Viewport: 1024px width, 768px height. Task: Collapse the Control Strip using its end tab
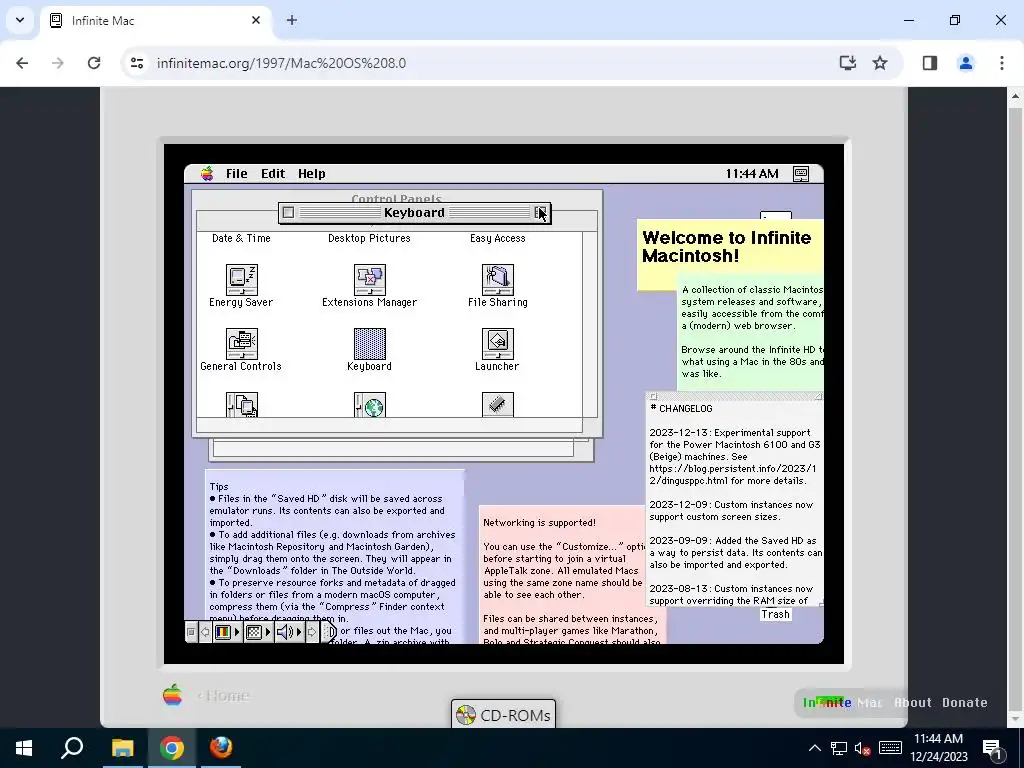[x=329, y=632]
